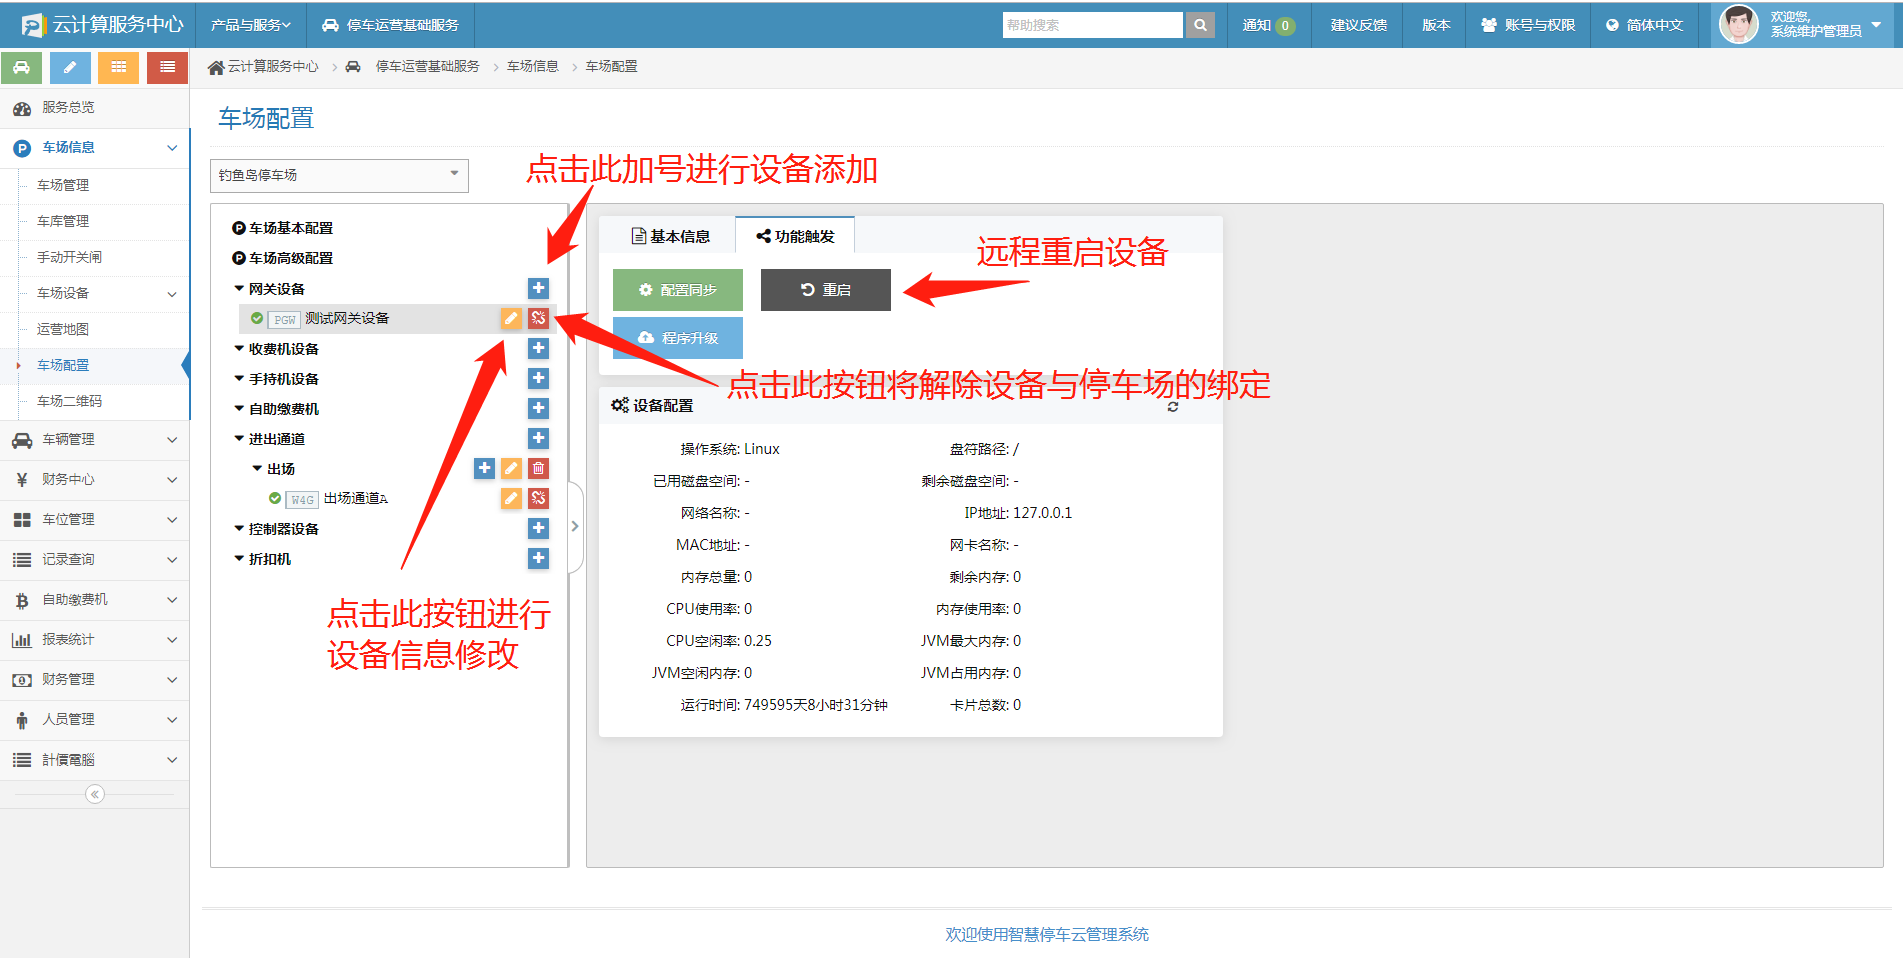Image resolution: width=1903 pixels, height=958 pixels.
Task: Collapse the 出场 channel tree node
Action: 257,468
